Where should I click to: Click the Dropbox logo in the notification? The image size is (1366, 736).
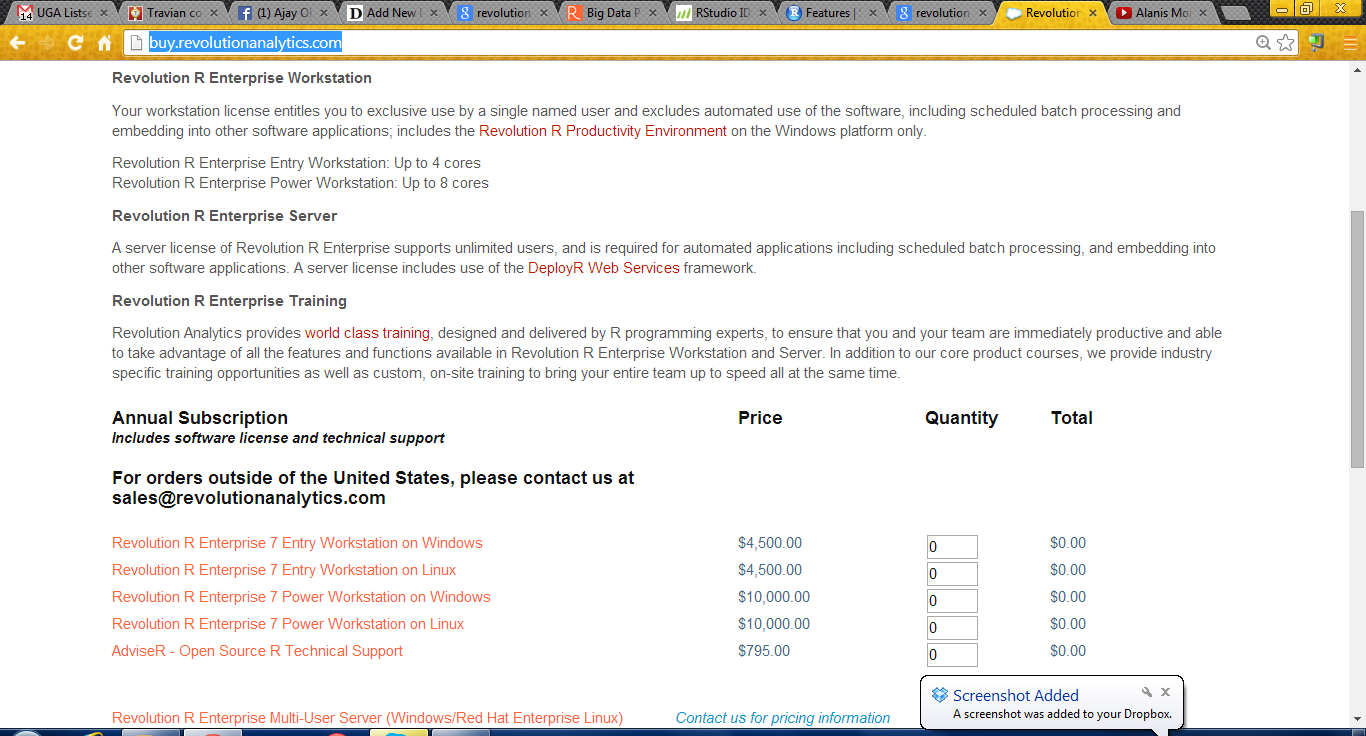pos(939,695)
